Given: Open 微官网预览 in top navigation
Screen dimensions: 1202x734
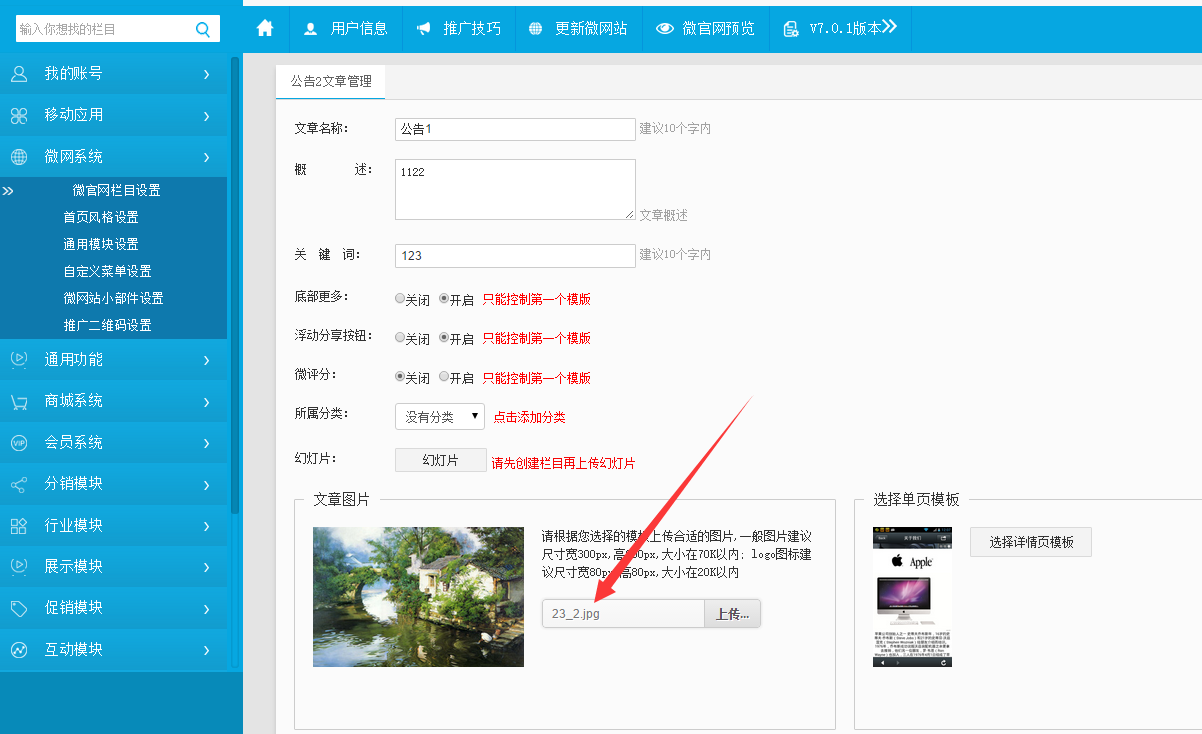Looking at the screenshot, I should (705, 28).
